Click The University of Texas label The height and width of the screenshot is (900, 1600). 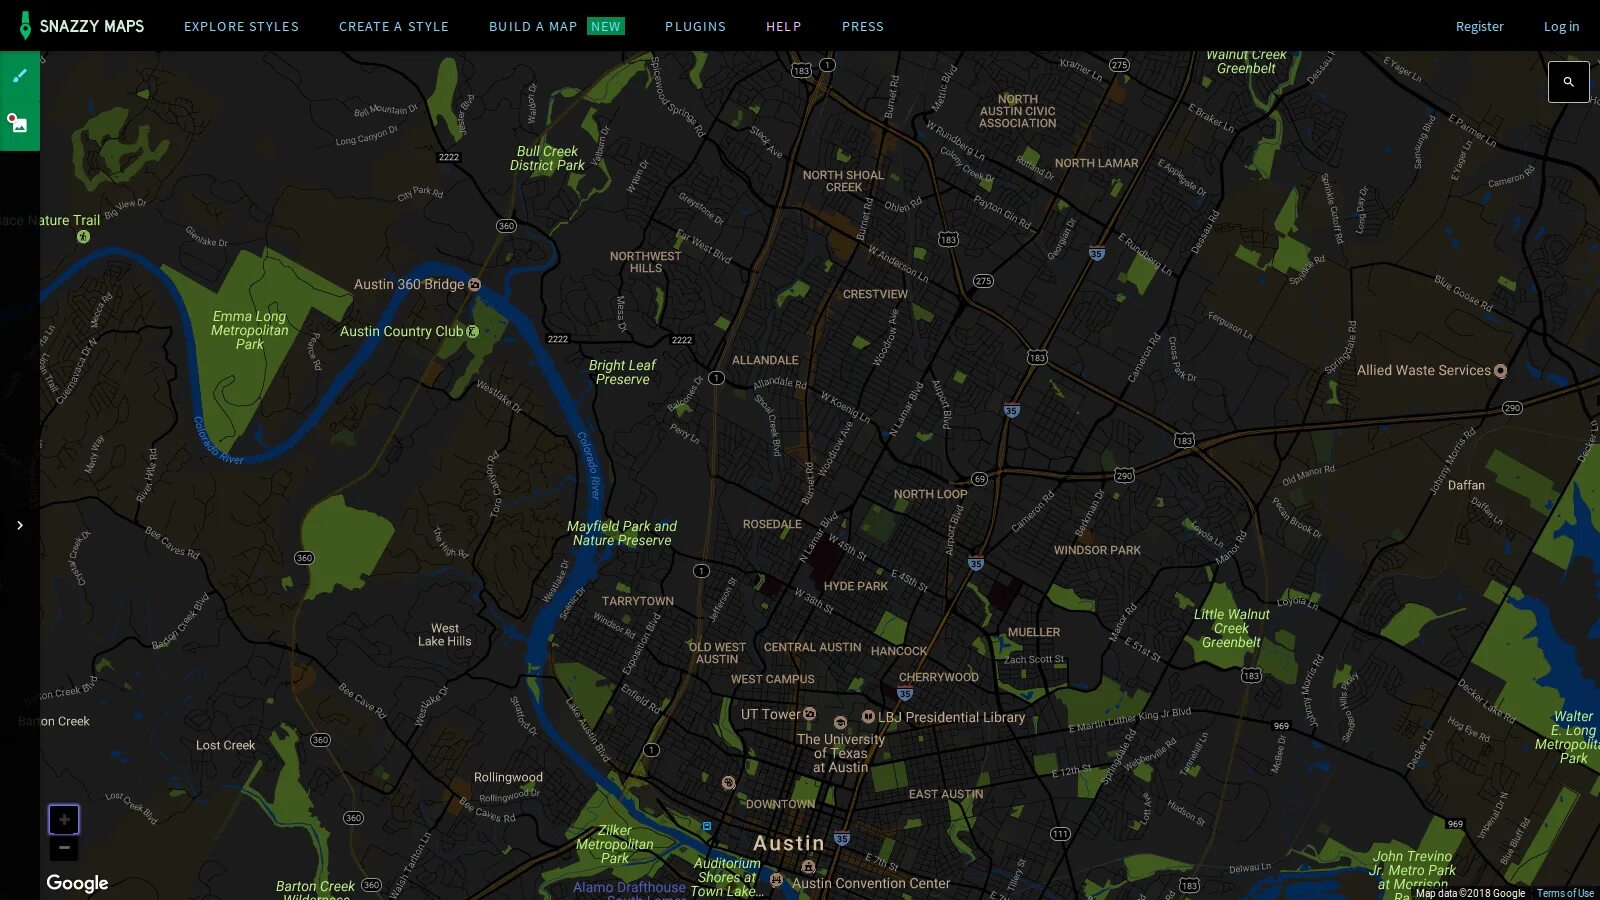click(x=841, y=753)
